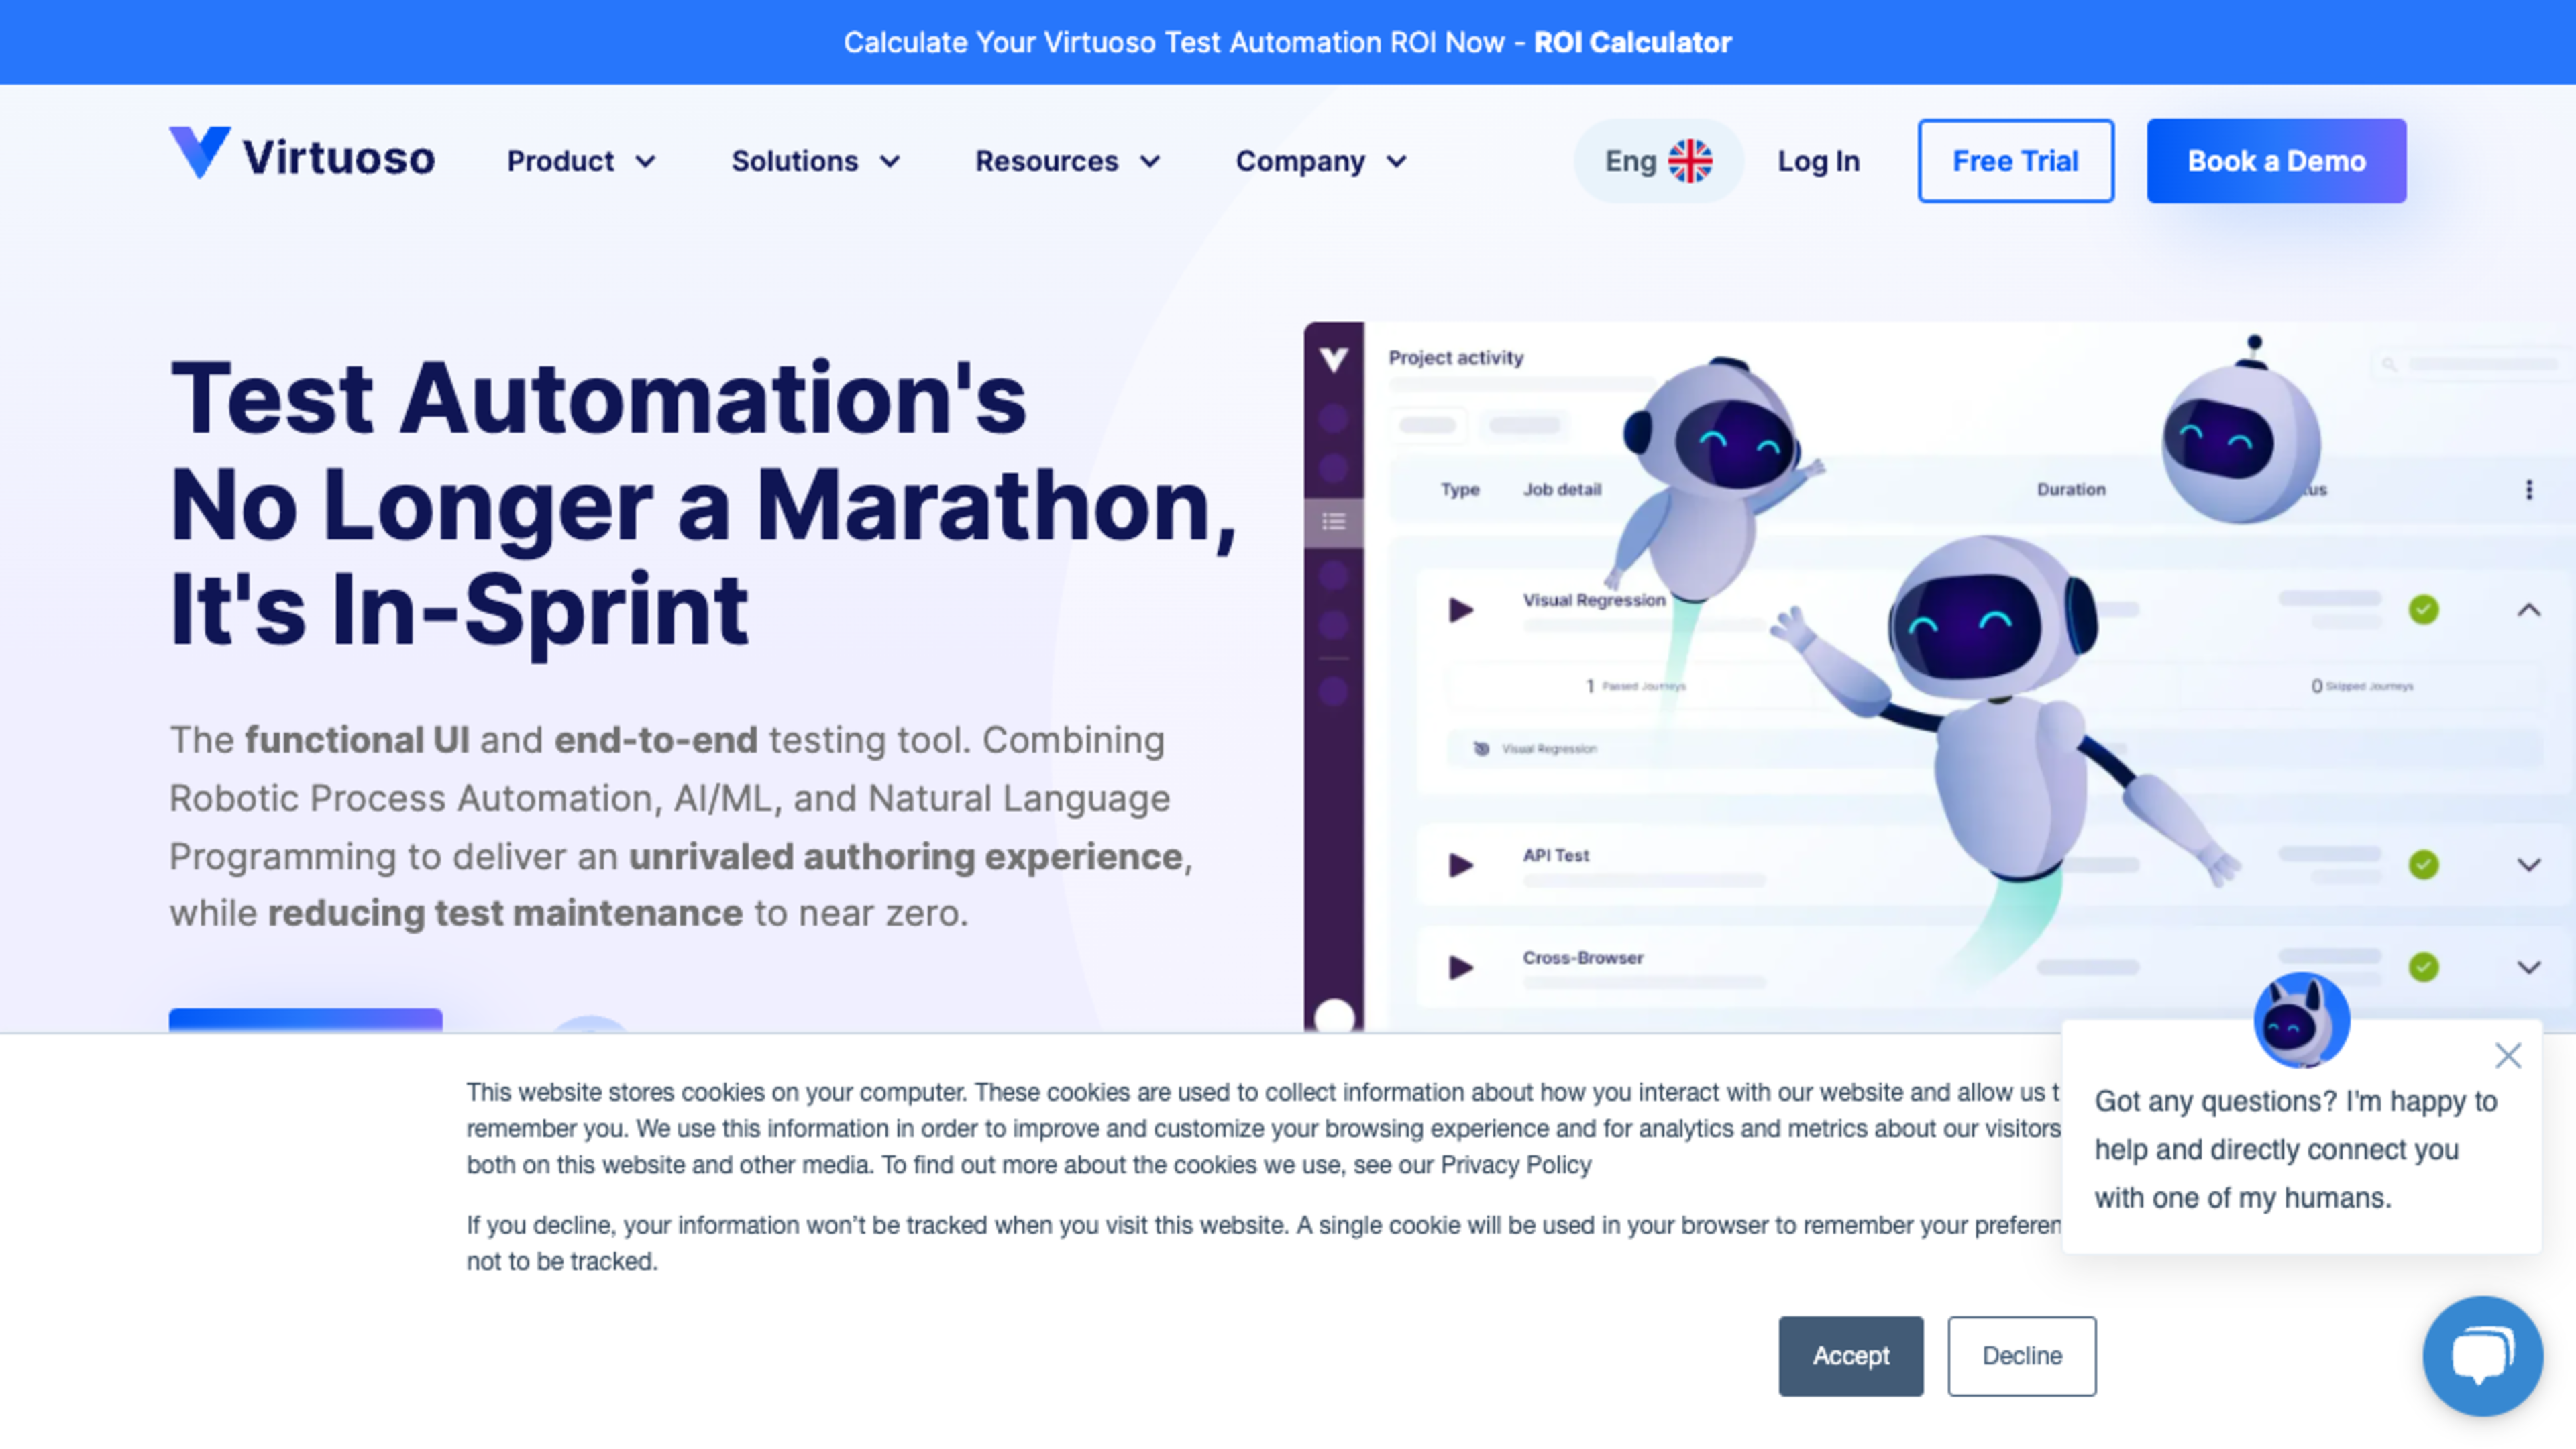Click play icon beside API Test
2576x1449 pixels.
pyautogui.click(x=1460, y=864)
